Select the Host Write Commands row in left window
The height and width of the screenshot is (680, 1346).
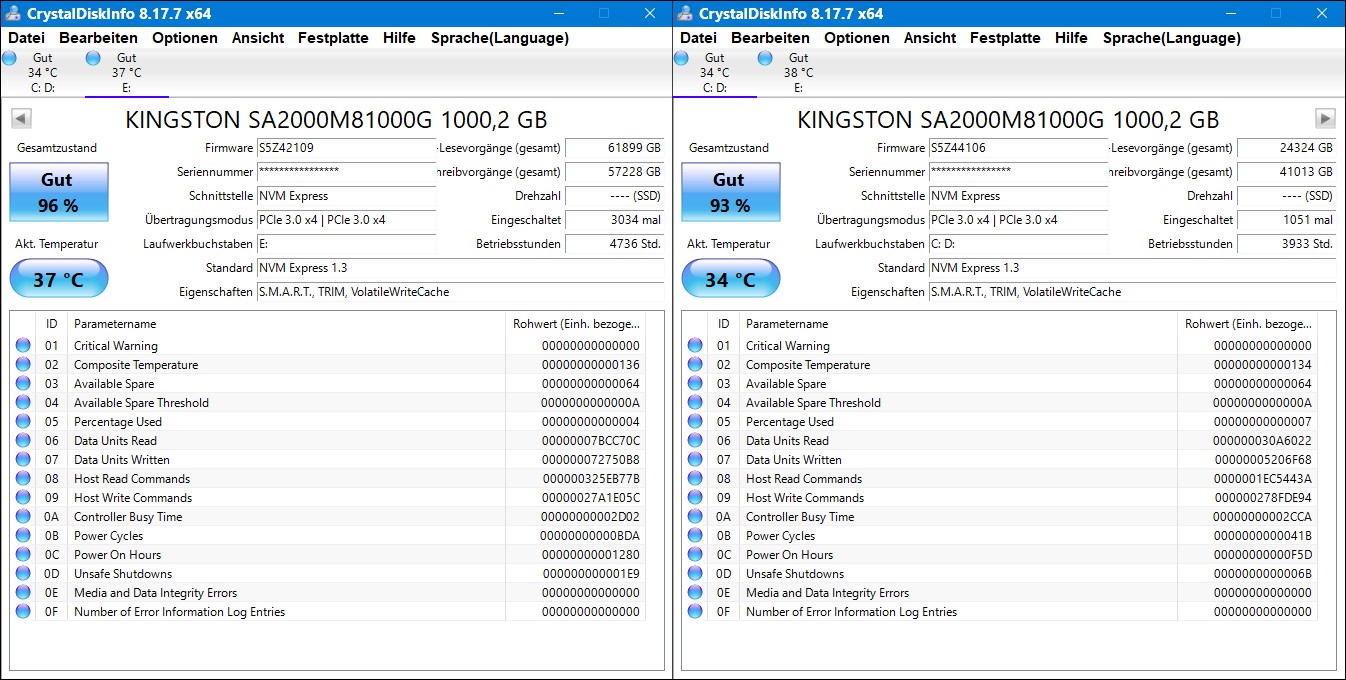click(328, 498)
